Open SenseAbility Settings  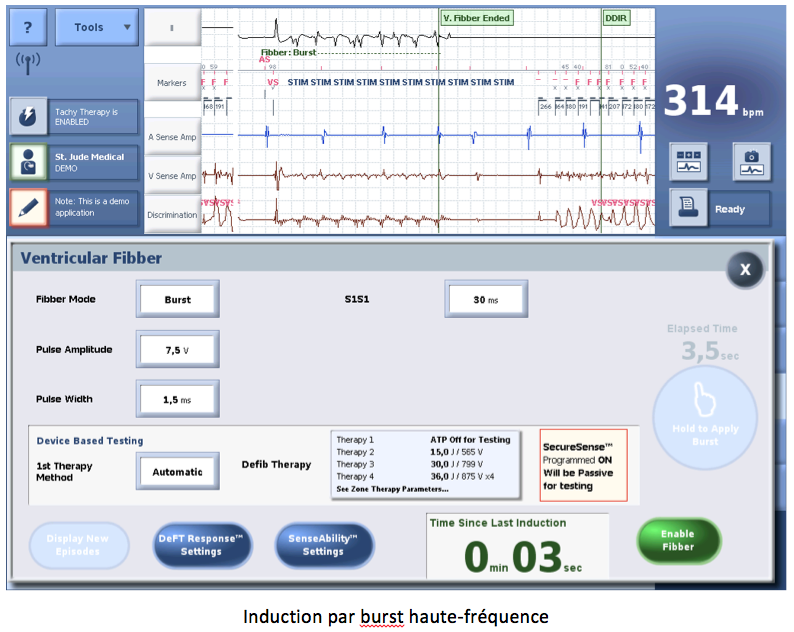[x=323, y=545]
